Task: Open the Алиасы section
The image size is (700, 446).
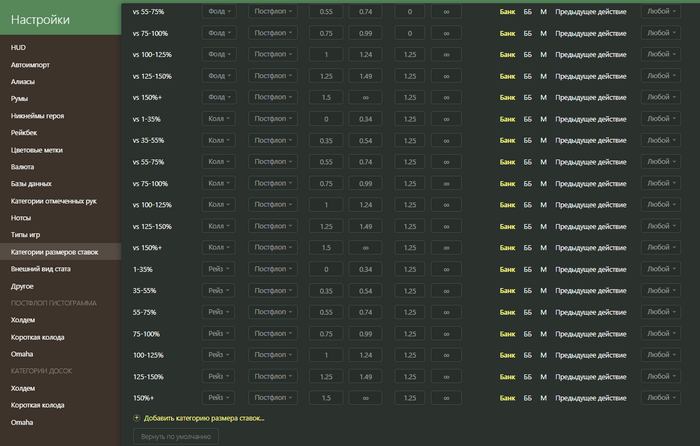Action: [23, 82]
